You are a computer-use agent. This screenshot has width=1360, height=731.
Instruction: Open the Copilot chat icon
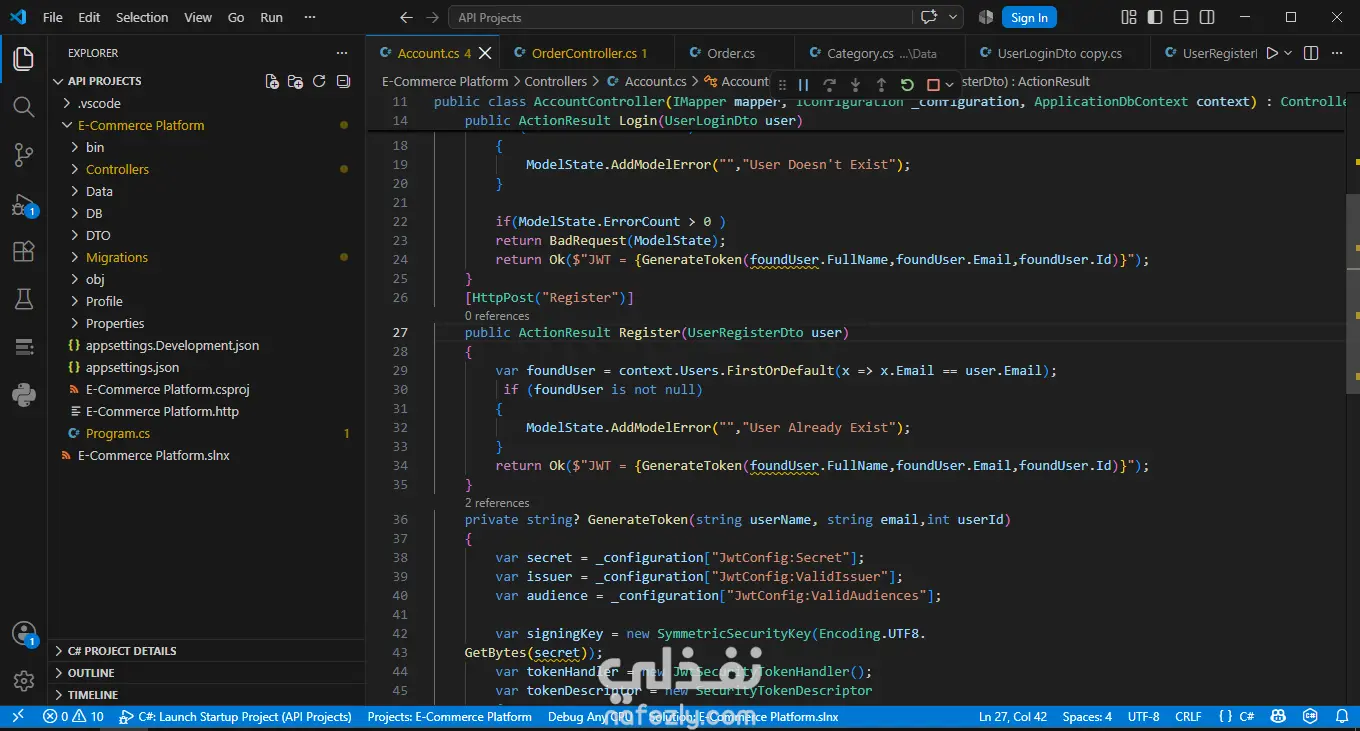tap(929, 17)
